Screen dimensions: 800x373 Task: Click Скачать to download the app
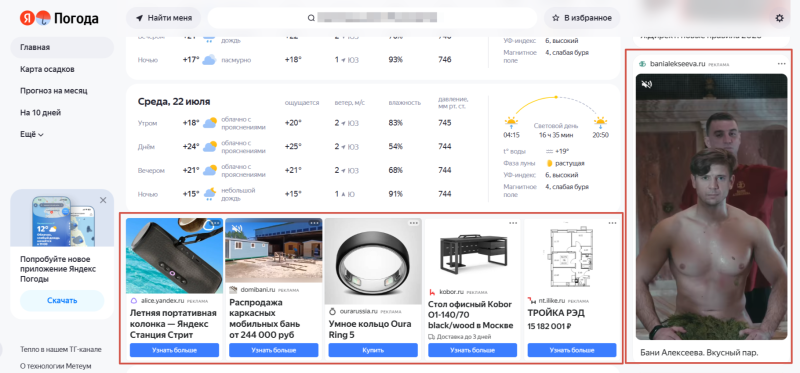pos(62,301)
